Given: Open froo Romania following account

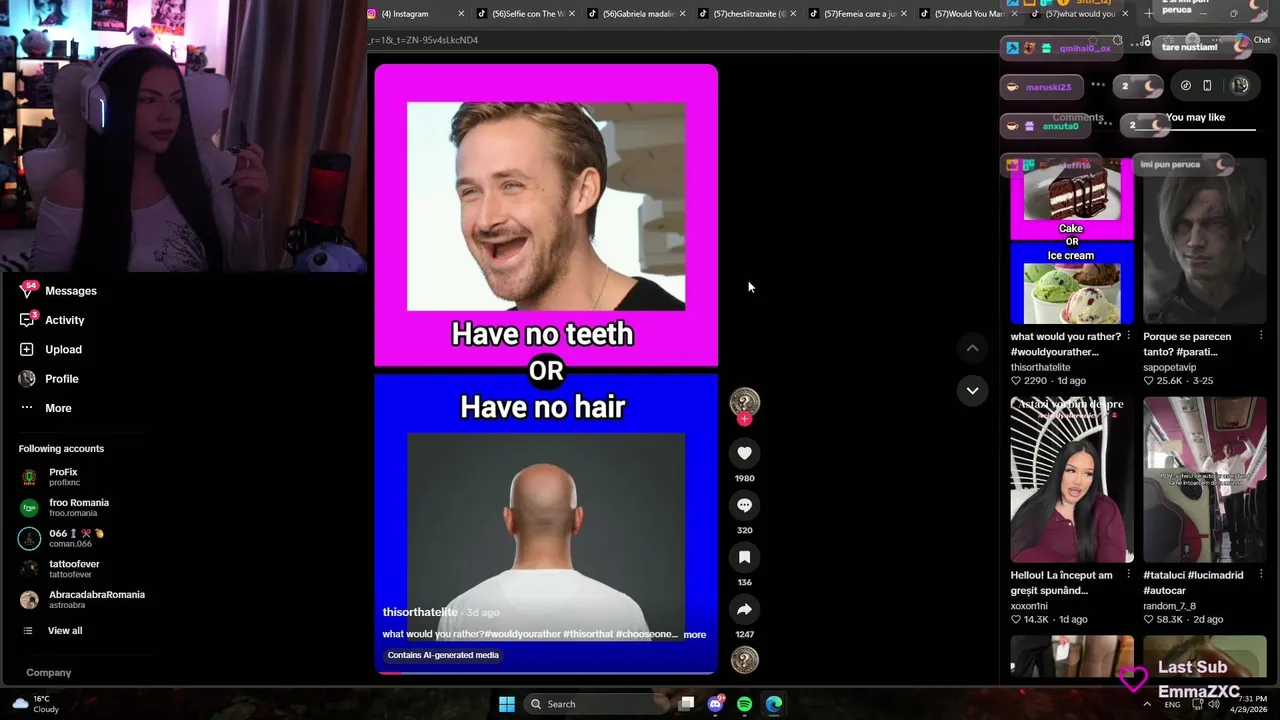Looking at the screenshot, I should [x=64, y=508].
